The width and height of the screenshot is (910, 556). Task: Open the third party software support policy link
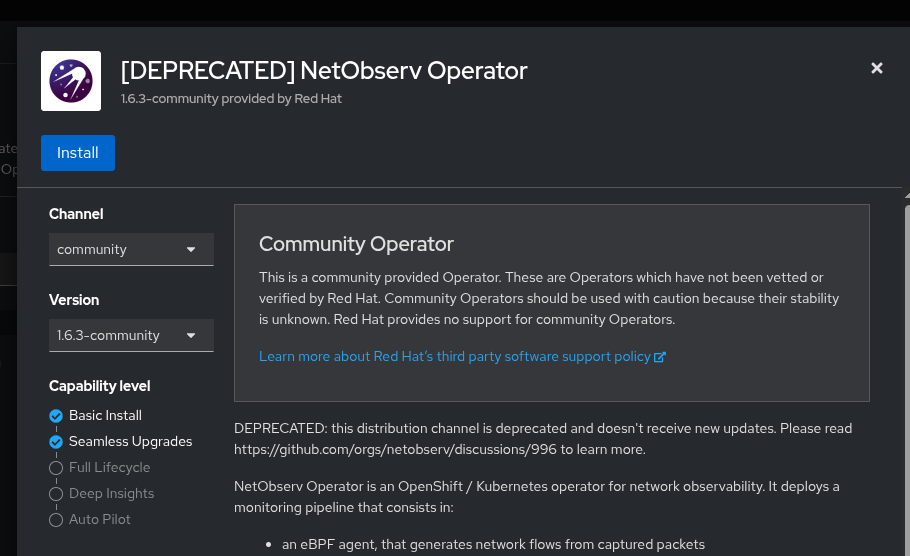(x=455, y=357)
